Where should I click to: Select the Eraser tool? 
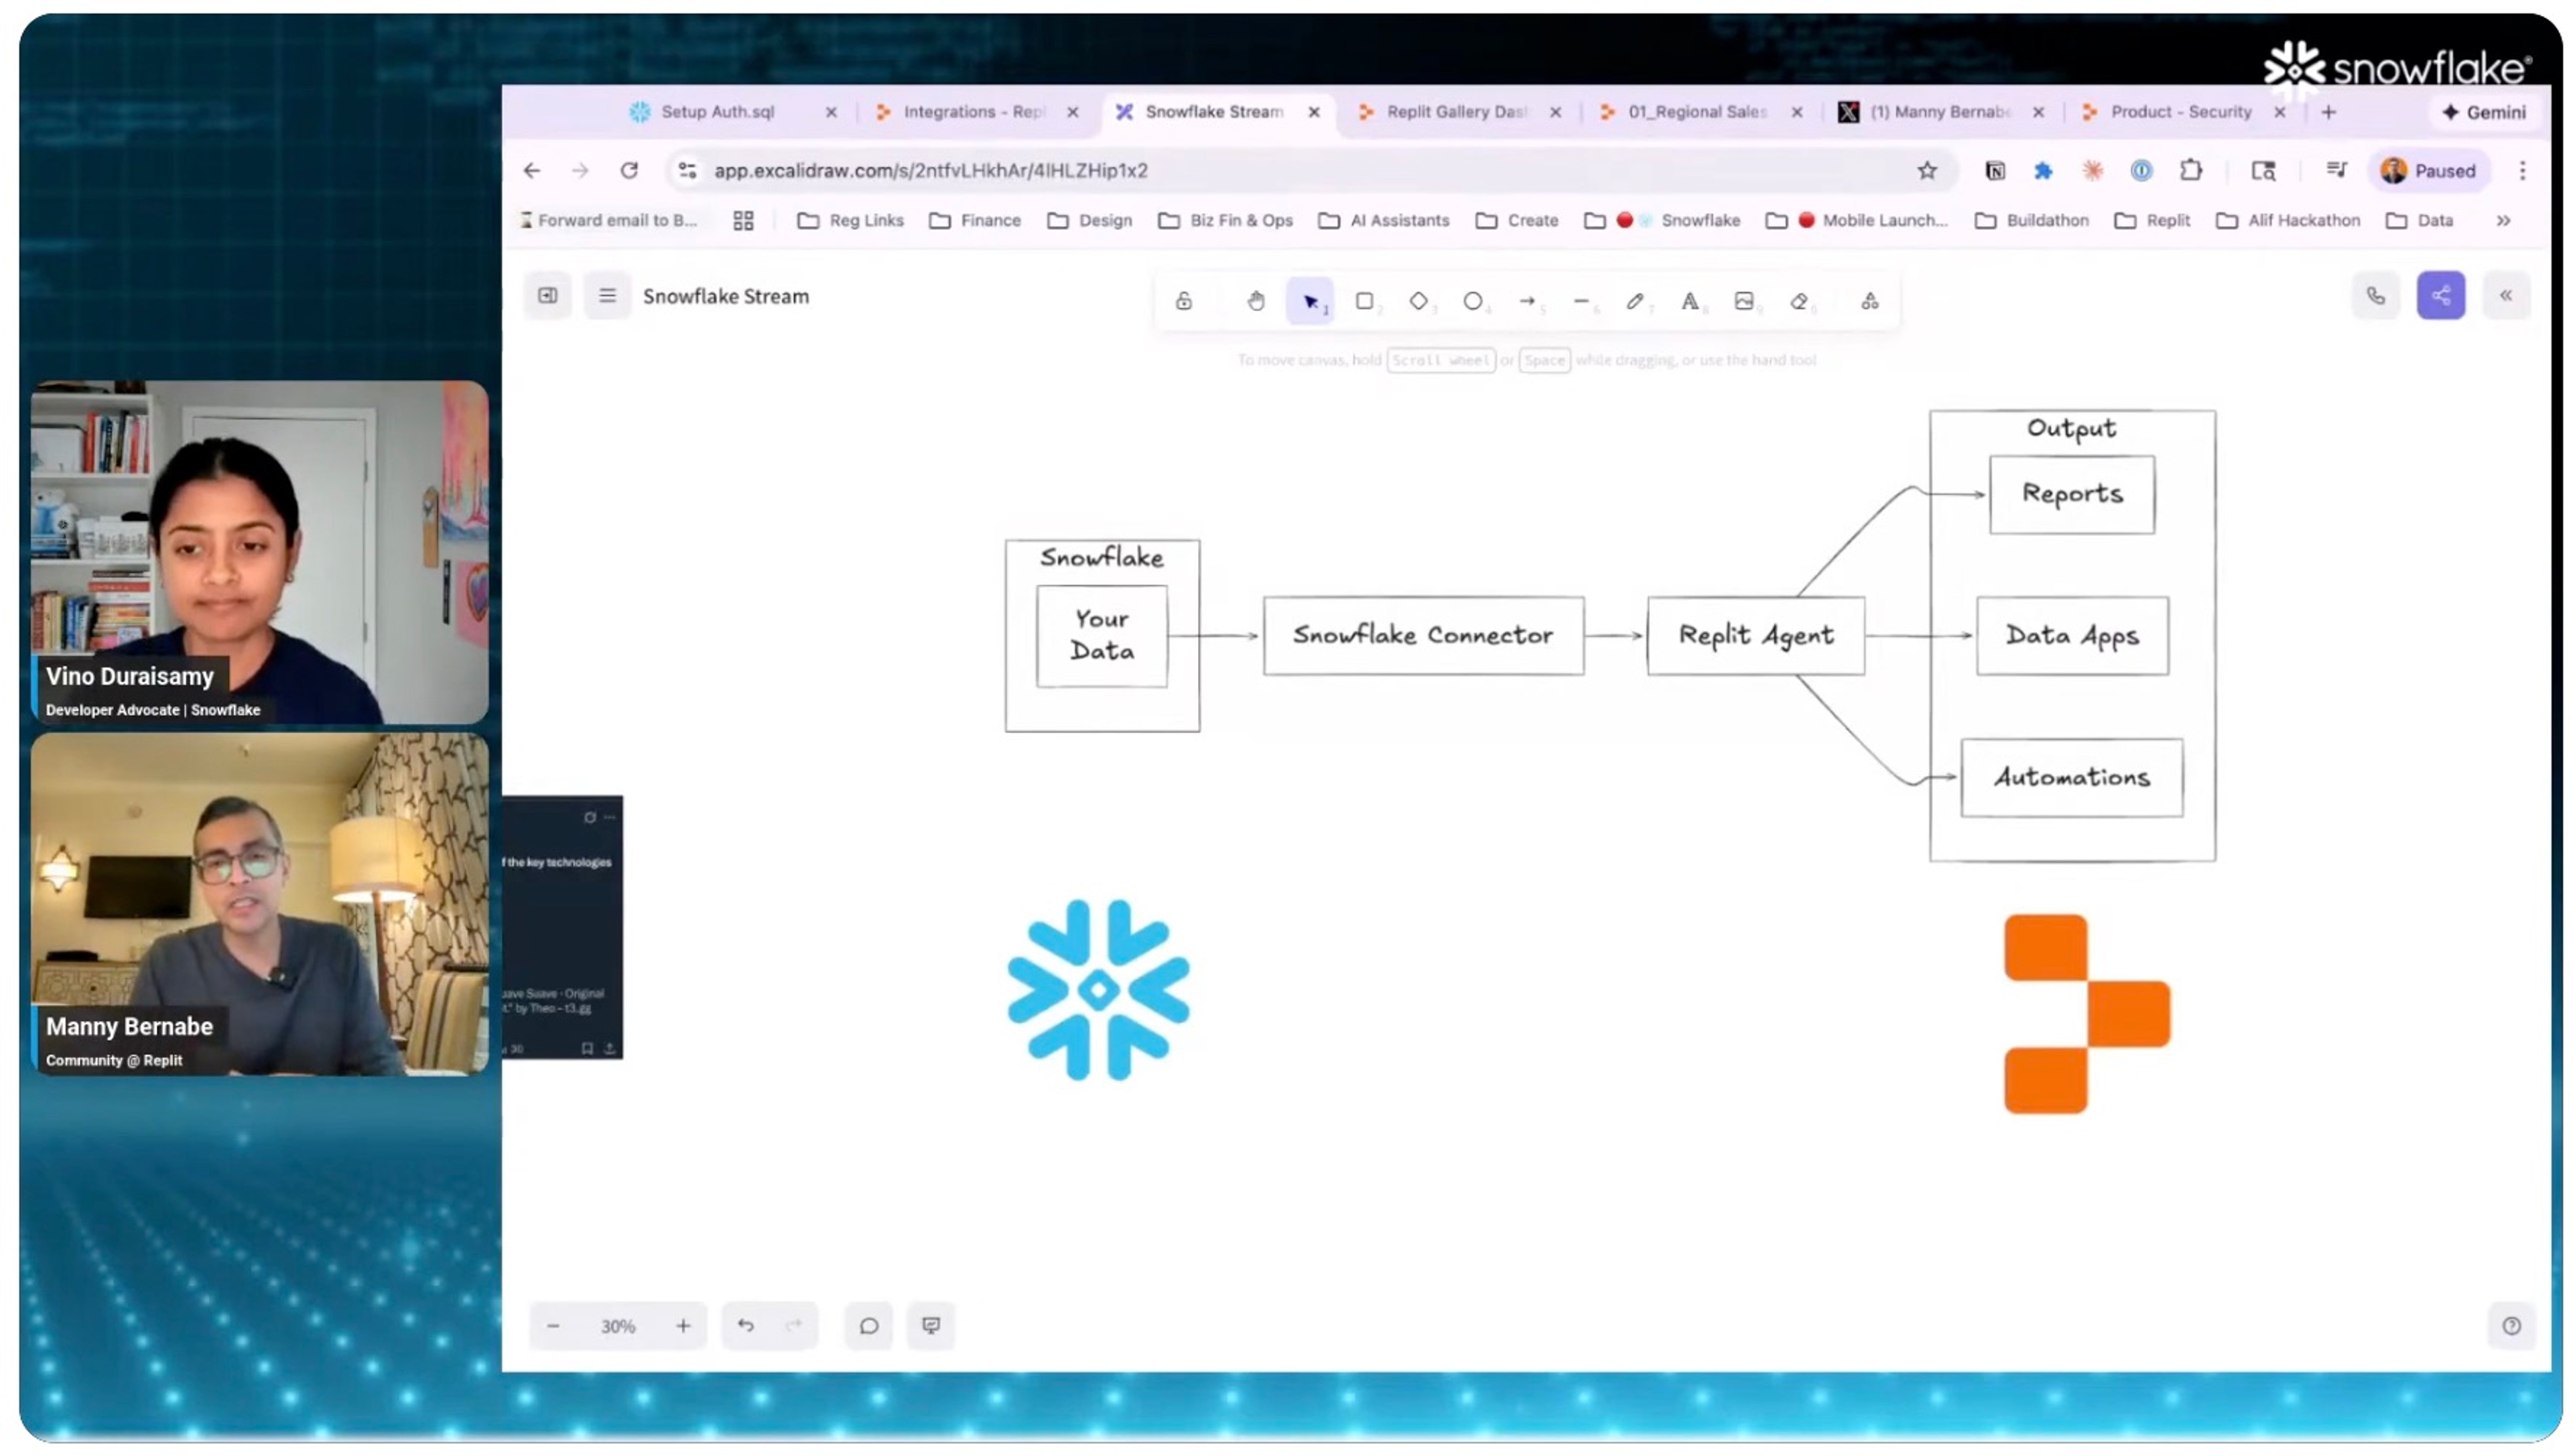click(x=1798, y=301)
